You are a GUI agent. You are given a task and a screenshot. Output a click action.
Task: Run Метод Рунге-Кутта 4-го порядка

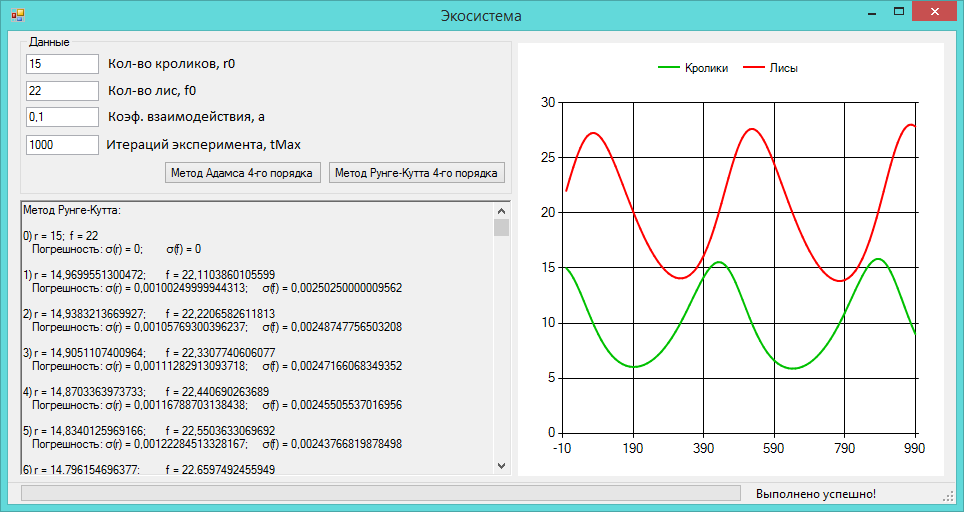pyautogui.click(x=417, y=173)
